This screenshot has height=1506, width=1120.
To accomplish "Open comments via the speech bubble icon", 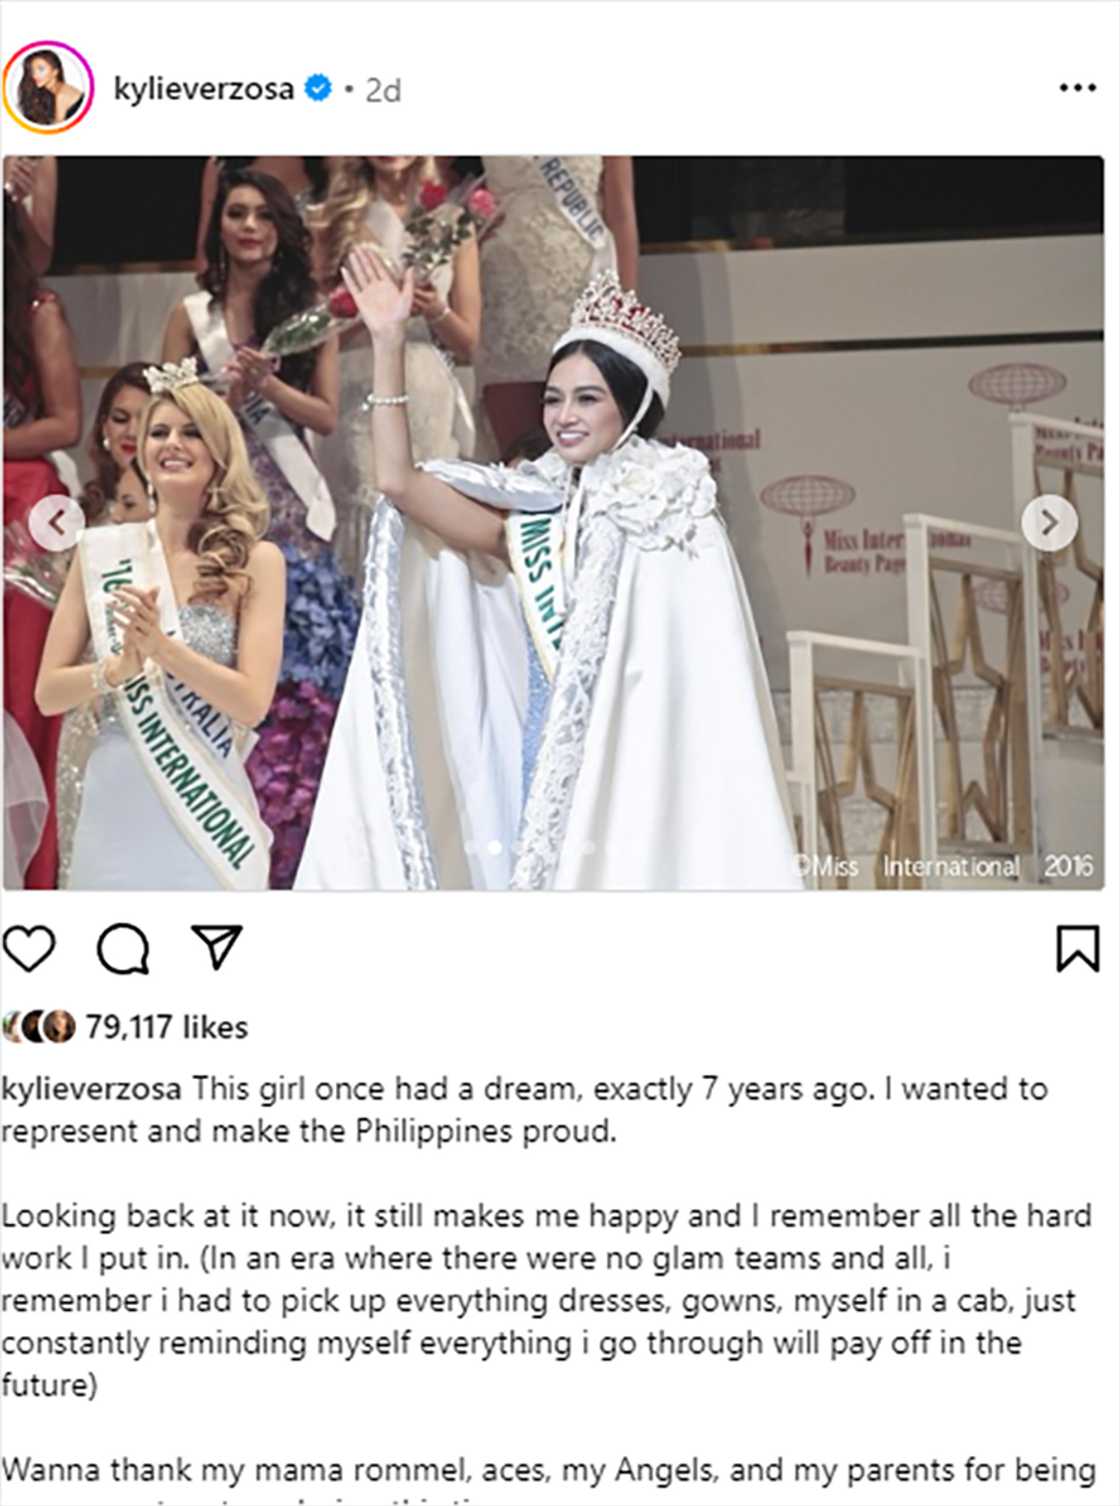I will tap(123, 948).
